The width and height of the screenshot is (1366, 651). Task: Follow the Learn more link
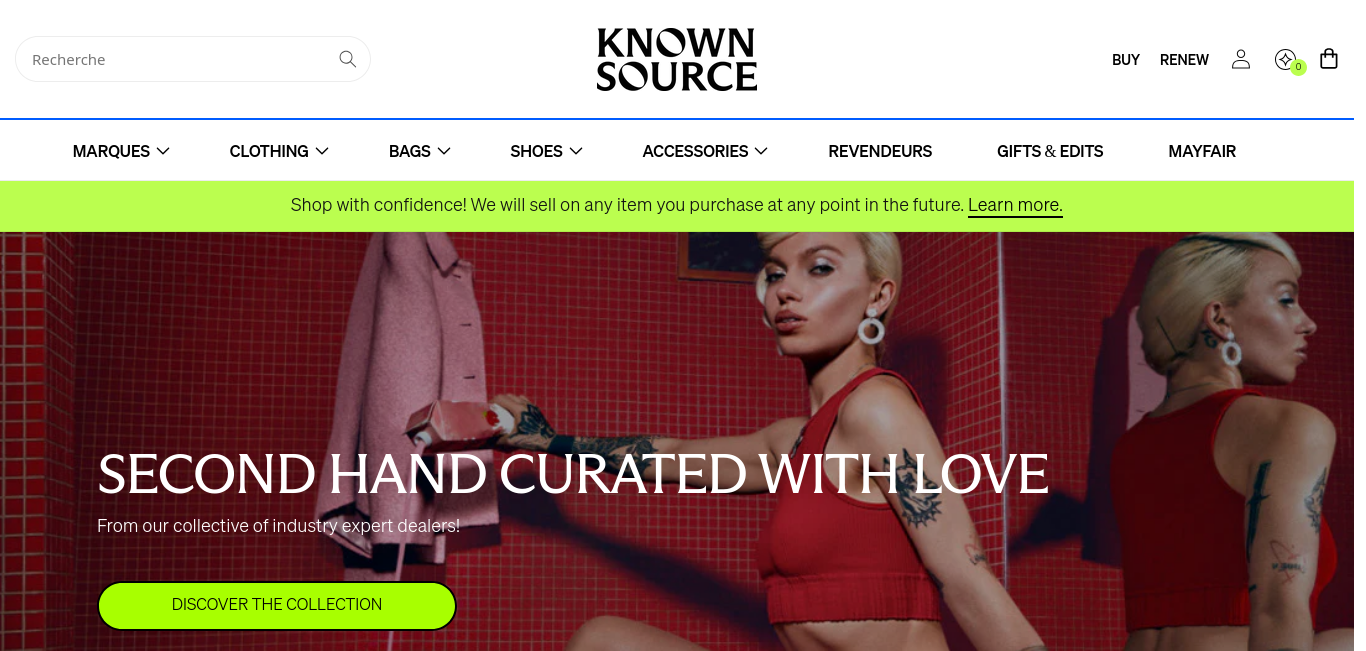coord(1015,205)
